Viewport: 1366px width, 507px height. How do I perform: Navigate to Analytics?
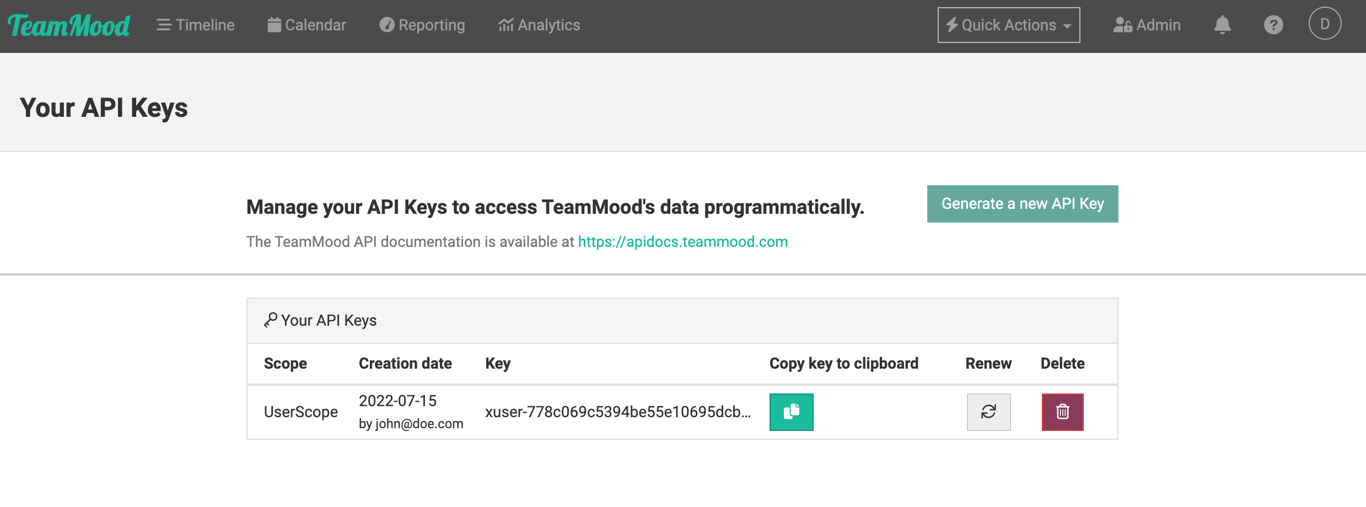539,25
